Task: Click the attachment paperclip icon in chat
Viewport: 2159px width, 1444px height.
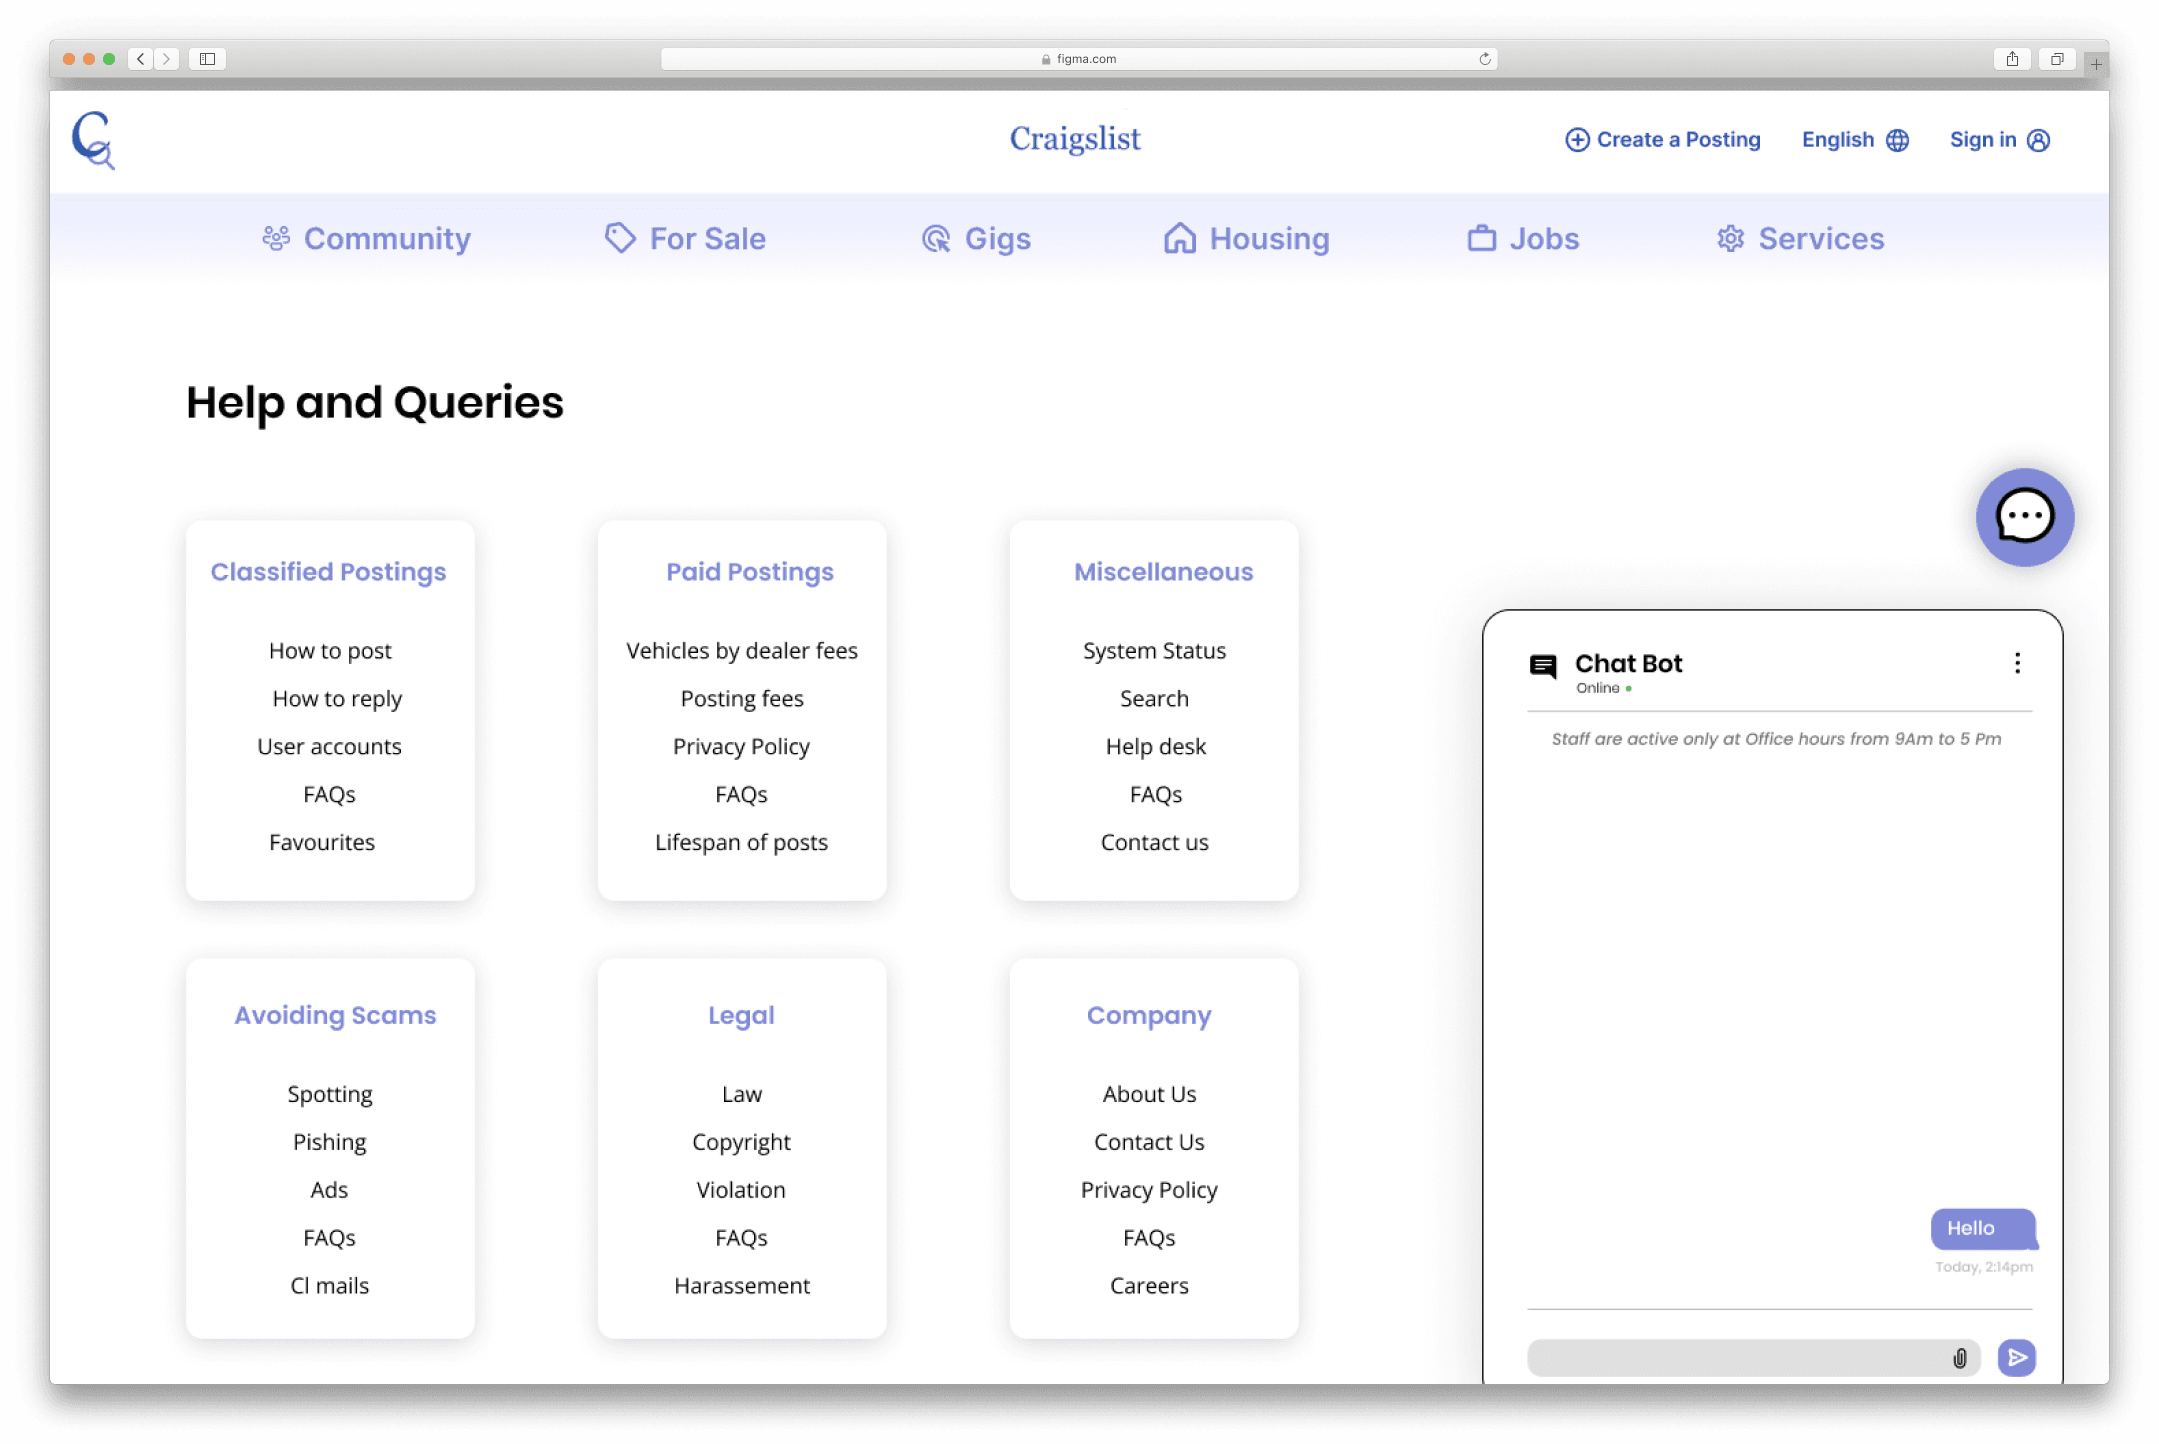Action: (1959, 1358)
